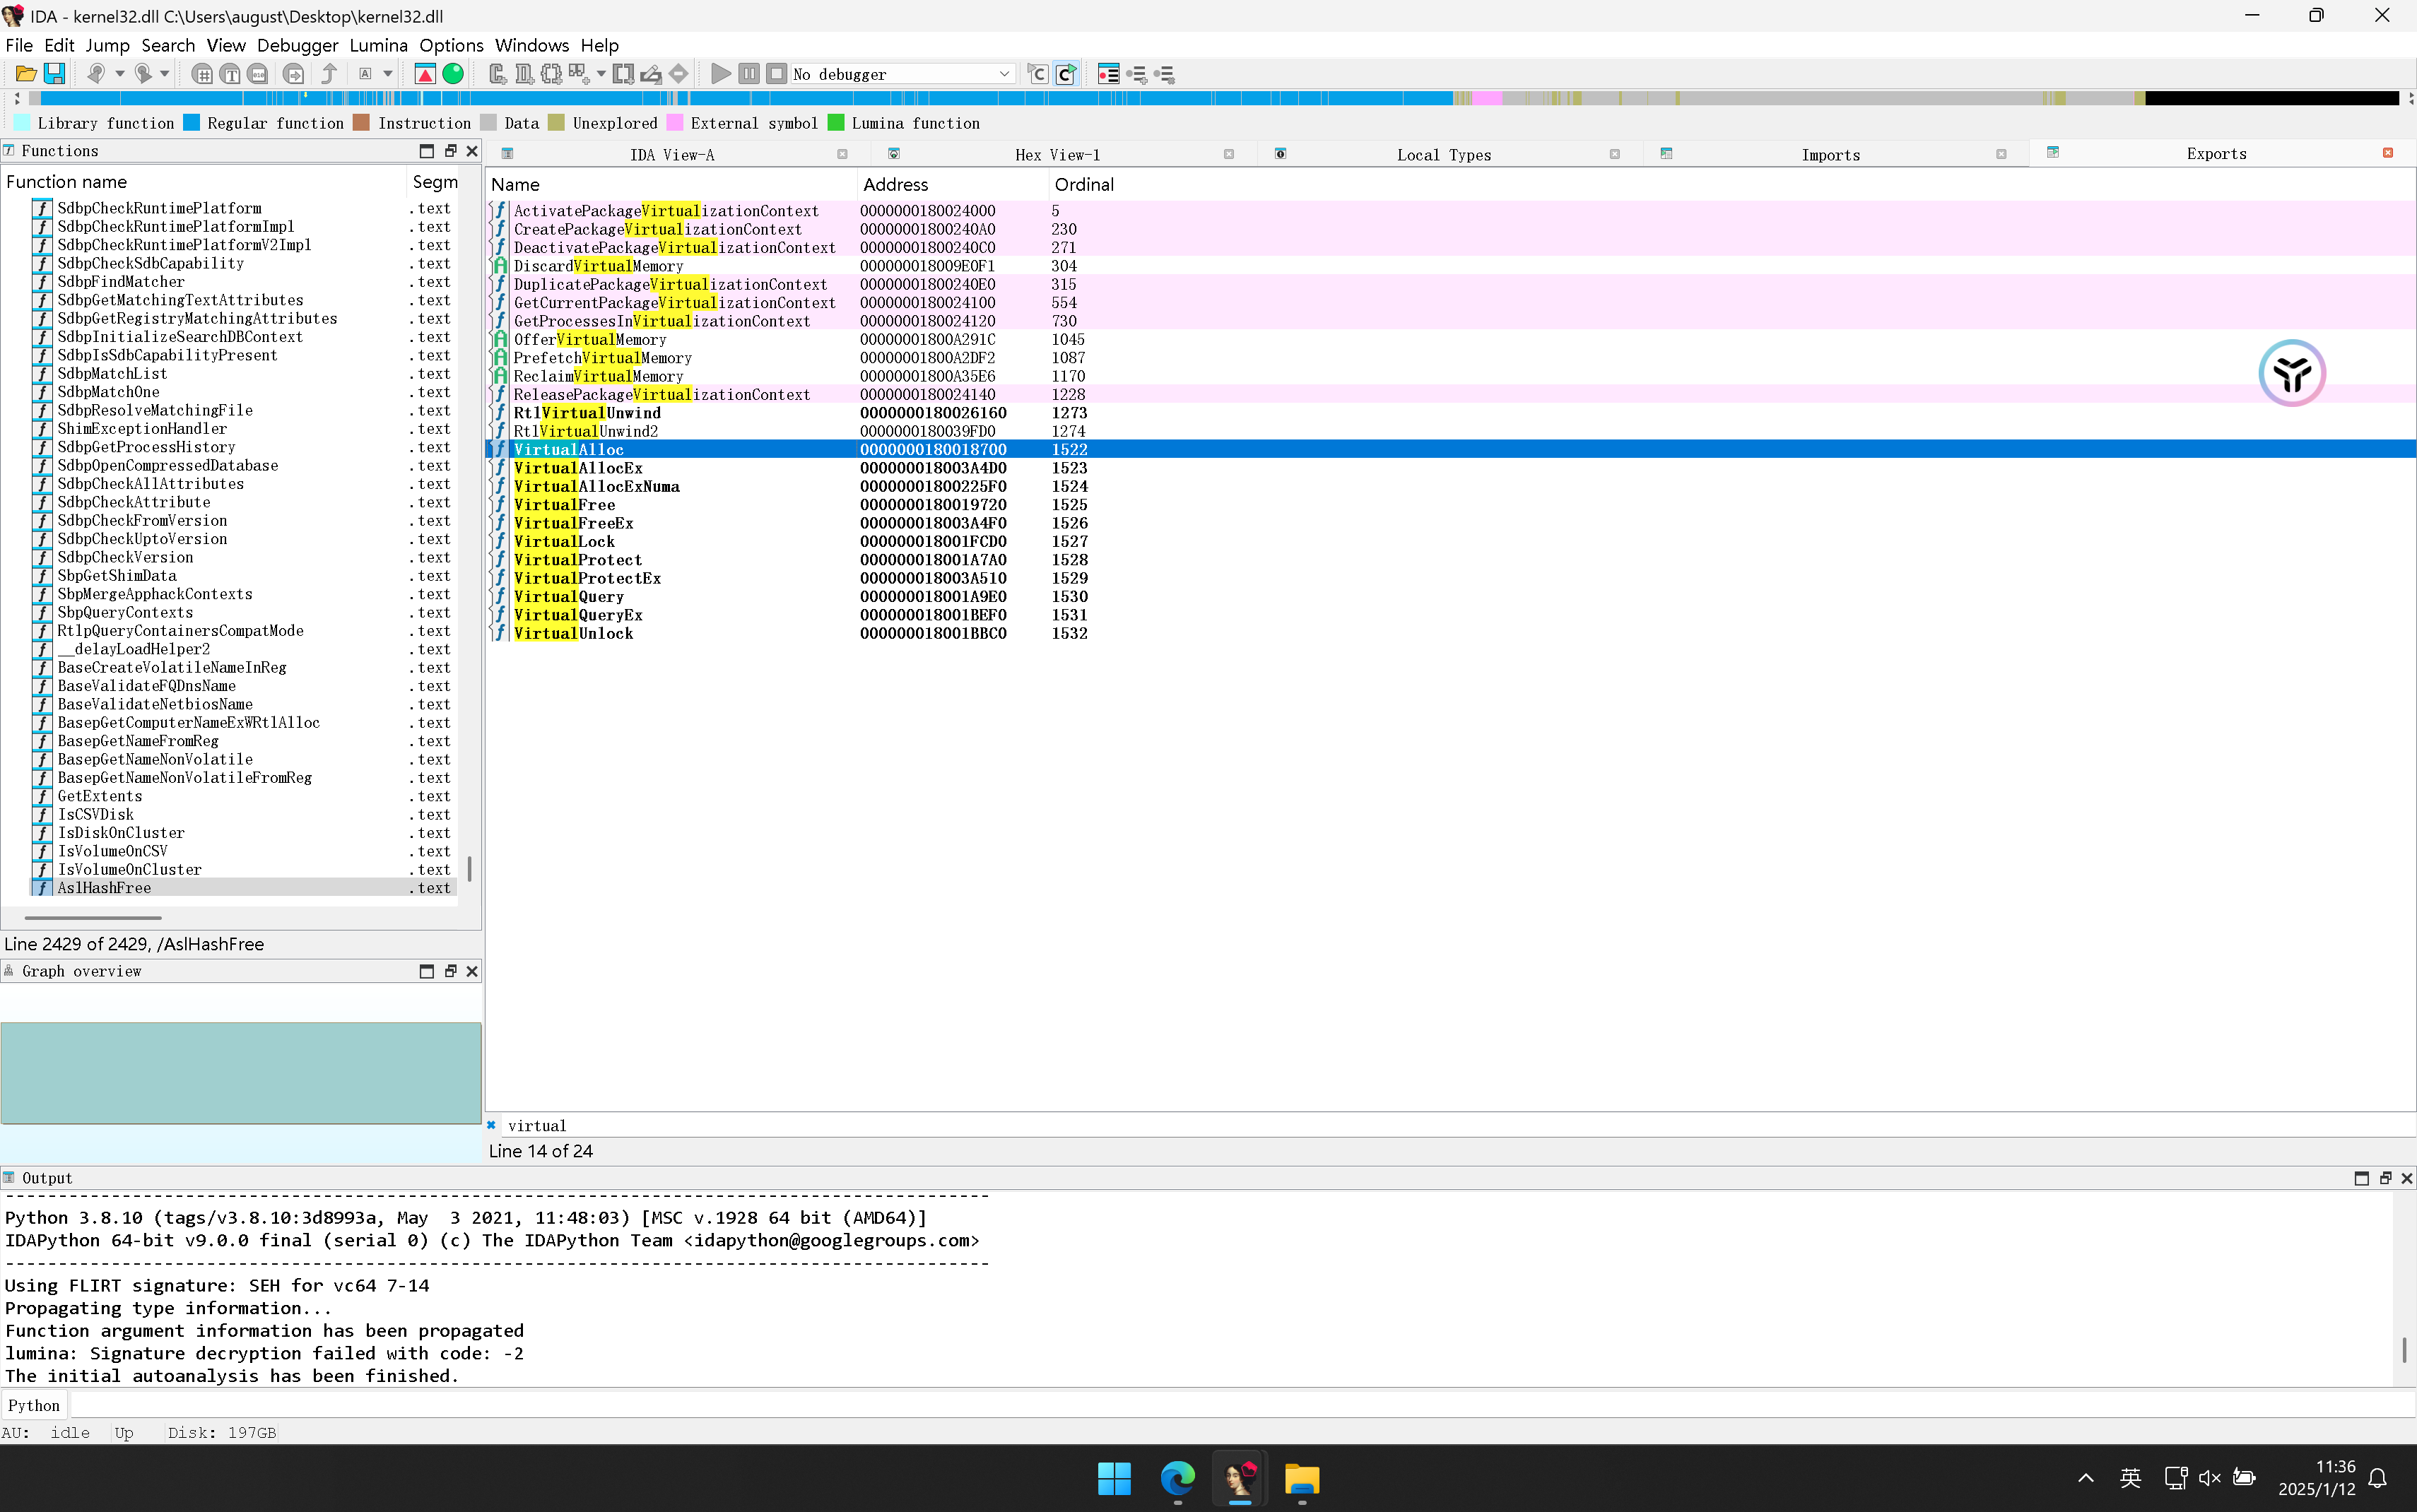Expand the jump-forward history dropdown arrow
The width and height of the screenshot is (2417, 1512).
coord(165,74)
